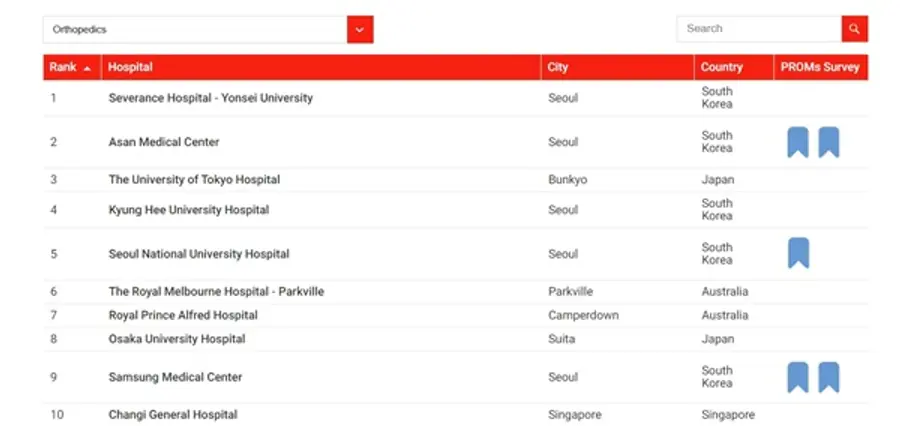Click the Rank sort arrow icon
The image size is (900, 426).
tap(87, 68)
